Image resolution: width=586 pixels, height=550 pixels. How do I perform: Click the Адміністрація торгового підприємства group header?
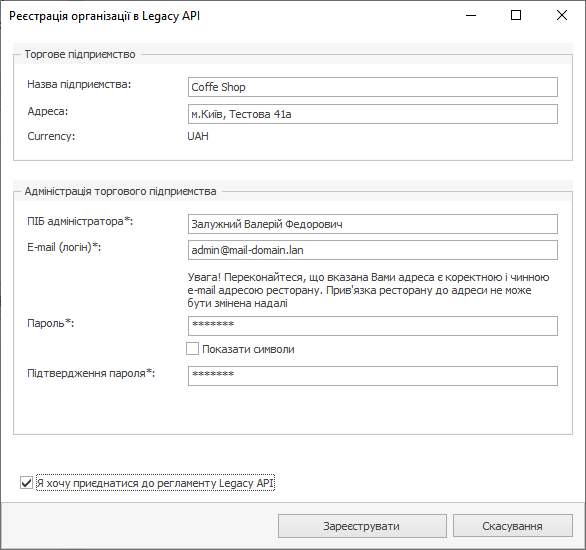coord(120,191)
